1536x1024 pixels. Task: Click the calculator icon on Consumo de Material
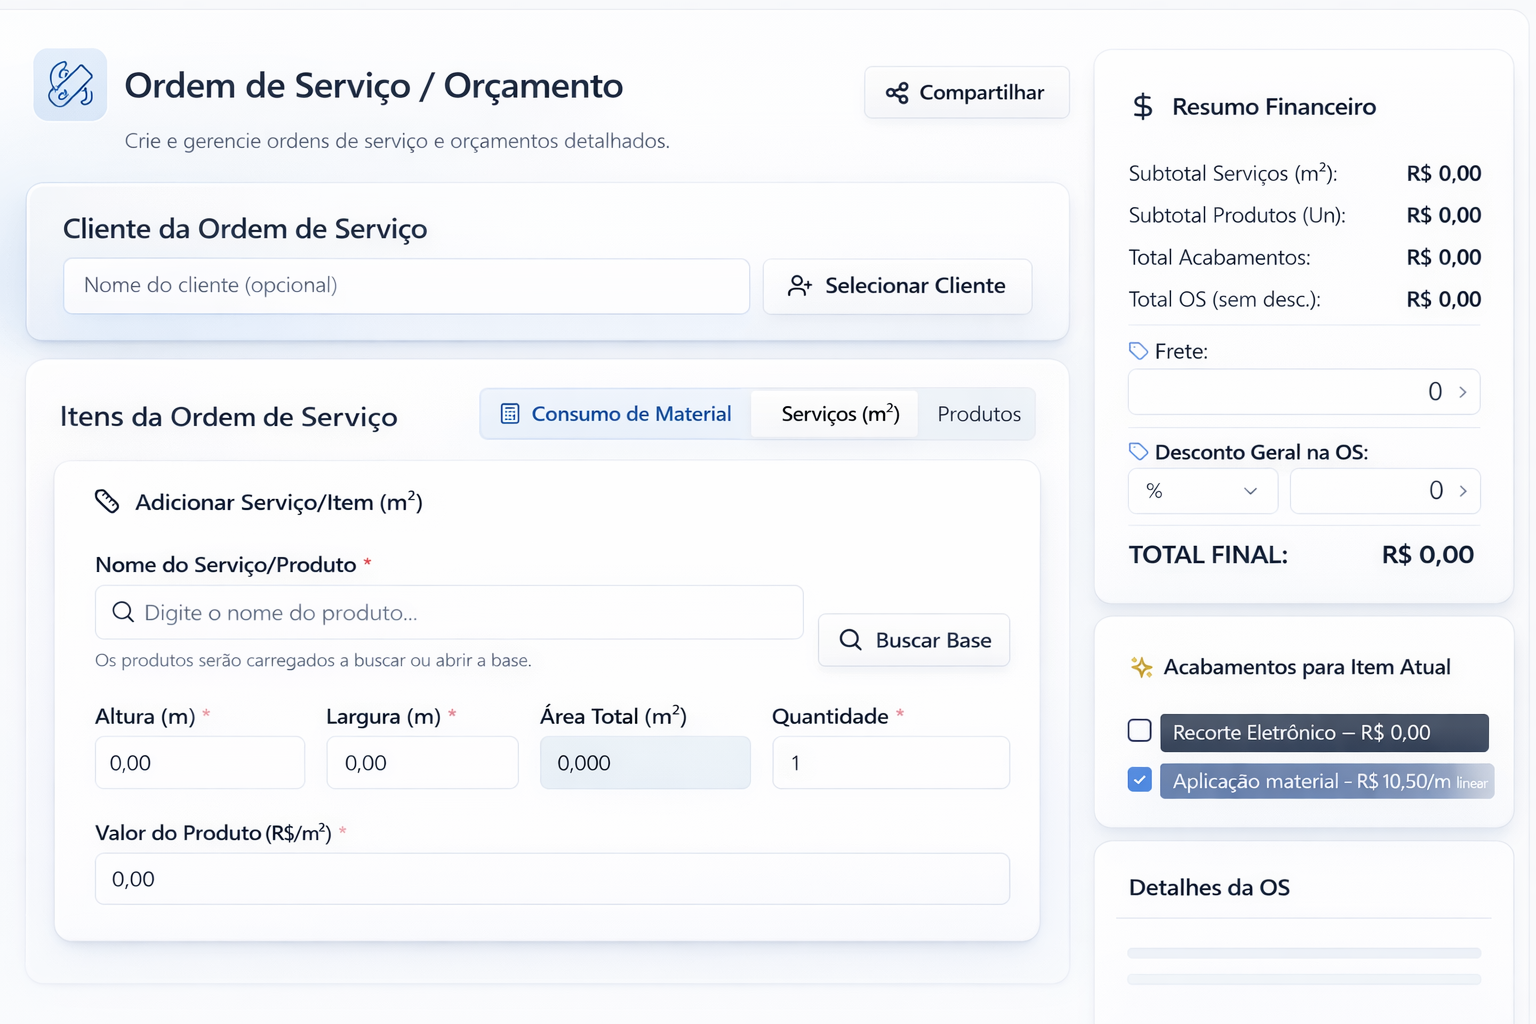tap(510, 414)
